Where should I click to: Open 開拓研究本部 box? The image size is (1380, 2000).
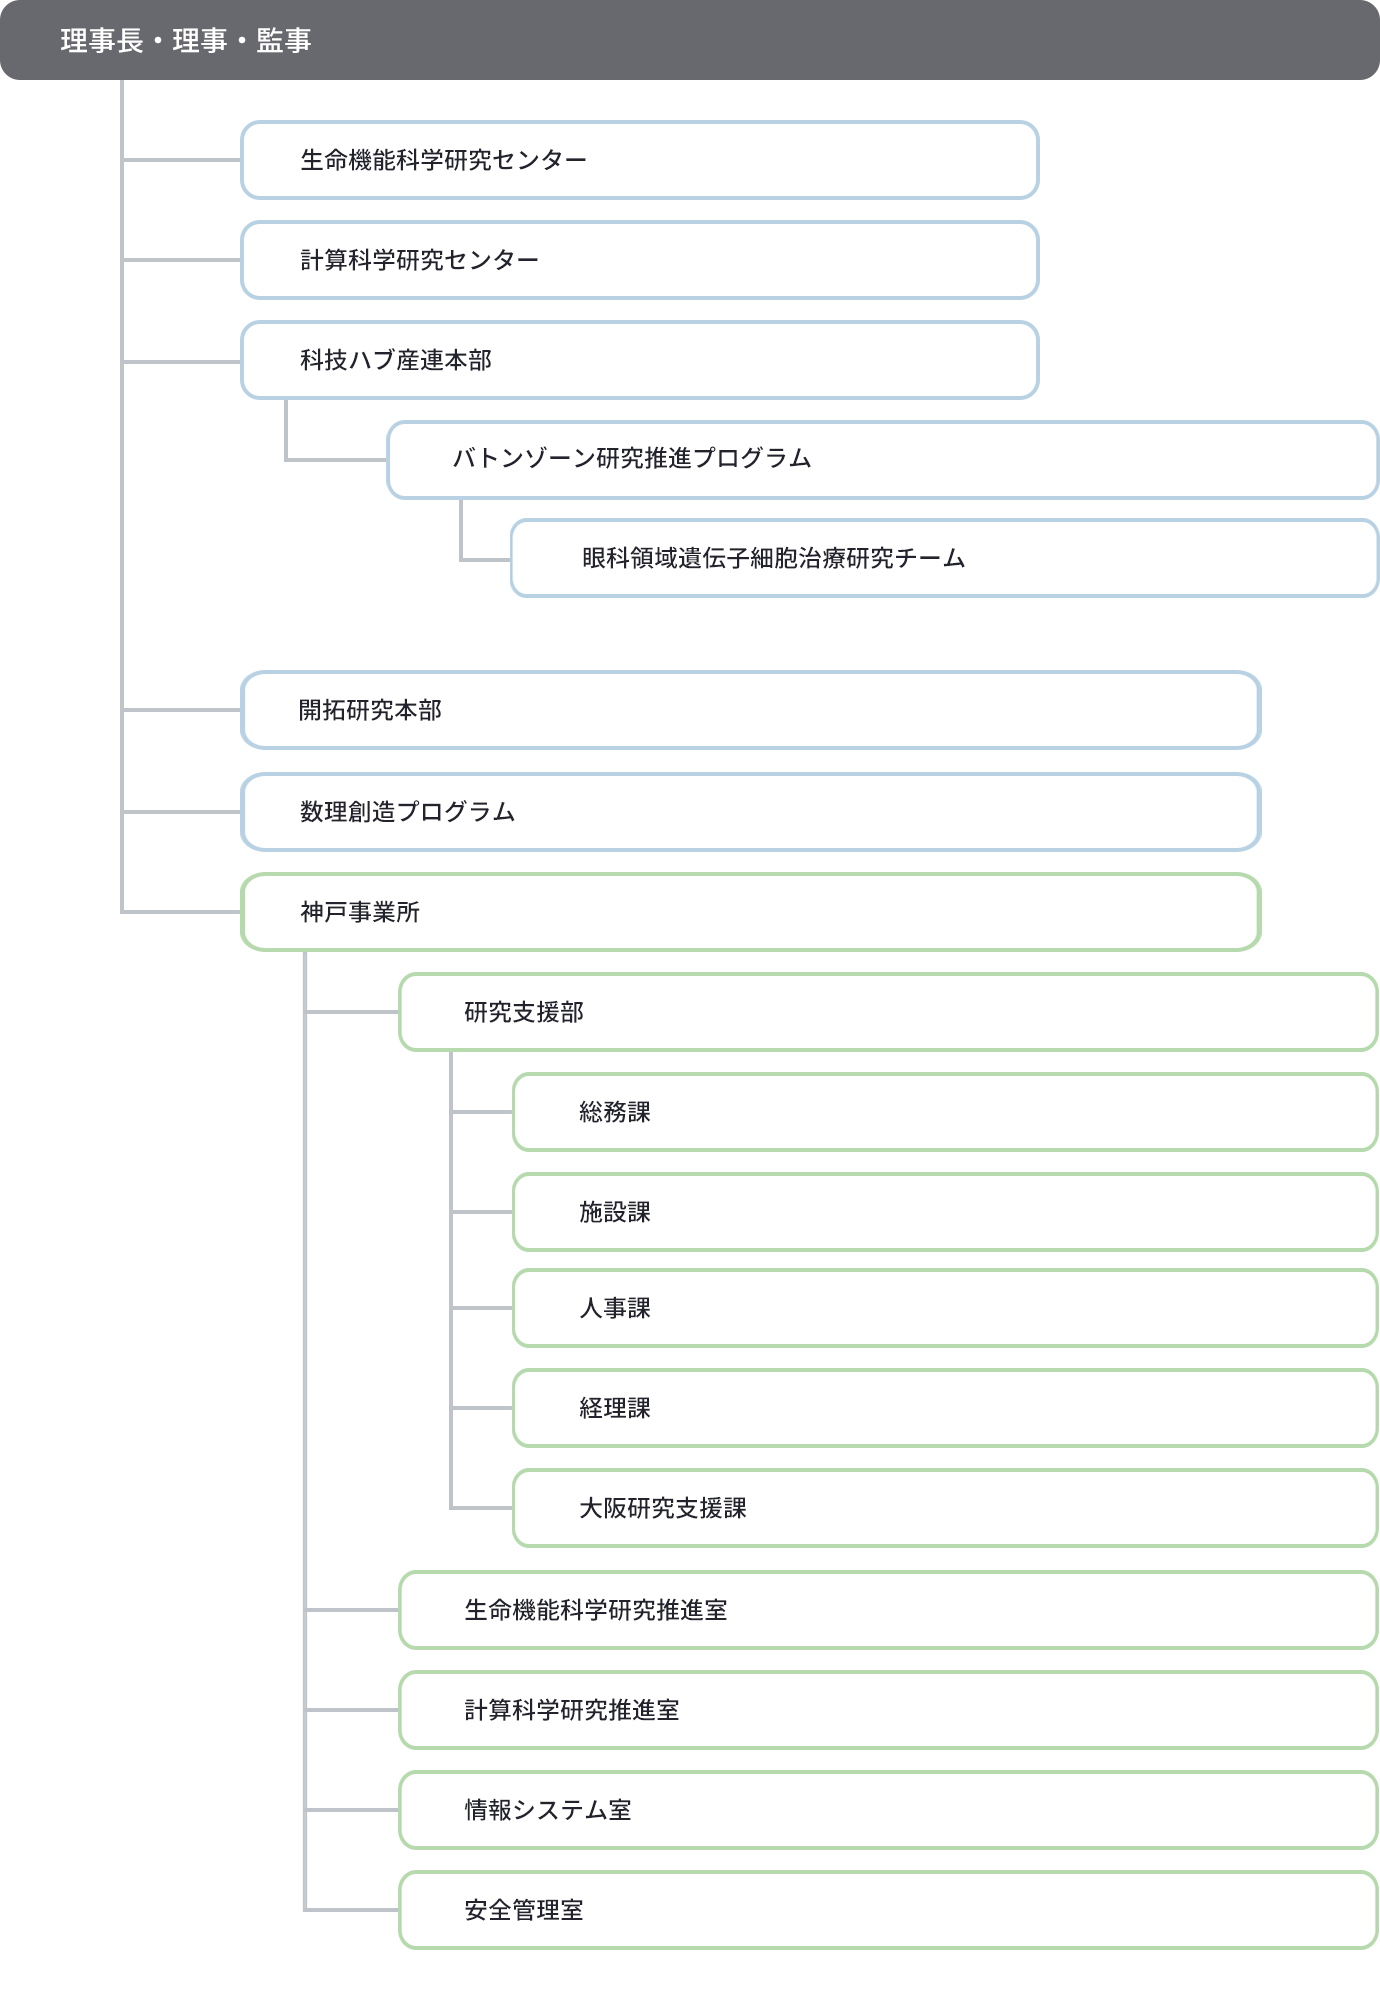(751, 710)
